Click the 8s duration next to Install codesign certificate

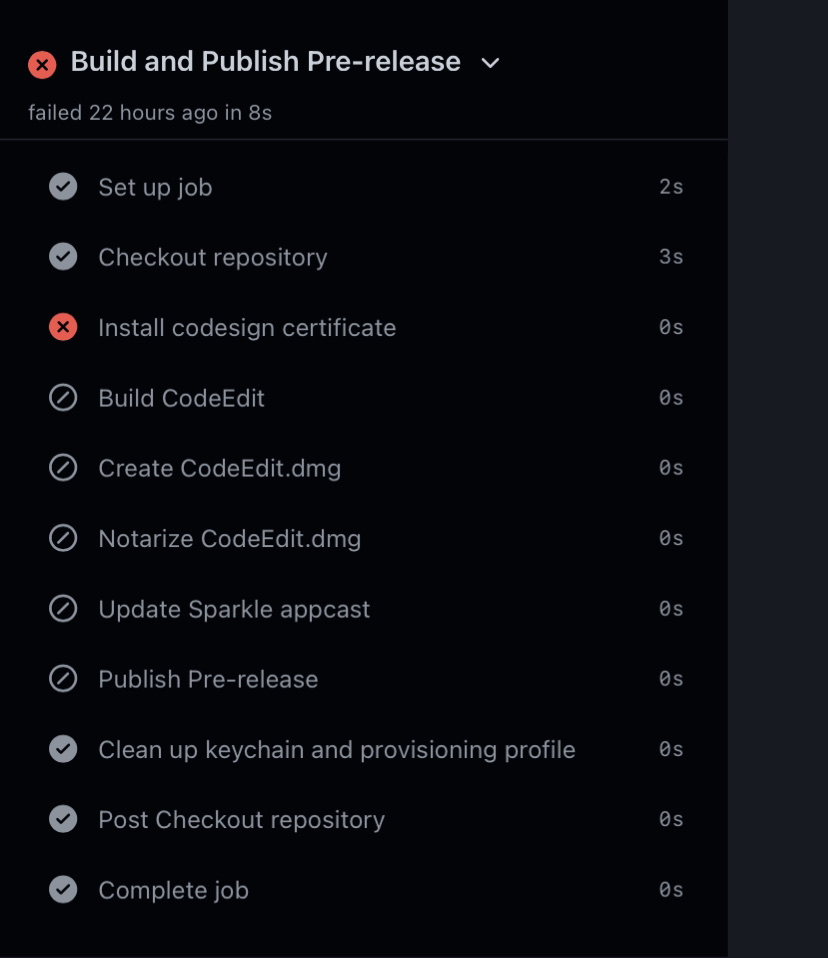point(672,327)
